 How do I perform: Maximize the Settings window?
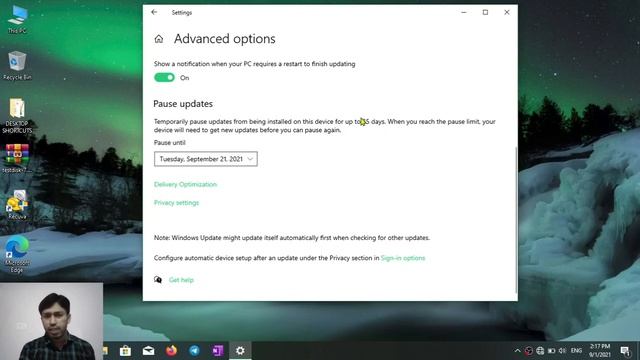point(485,12)
